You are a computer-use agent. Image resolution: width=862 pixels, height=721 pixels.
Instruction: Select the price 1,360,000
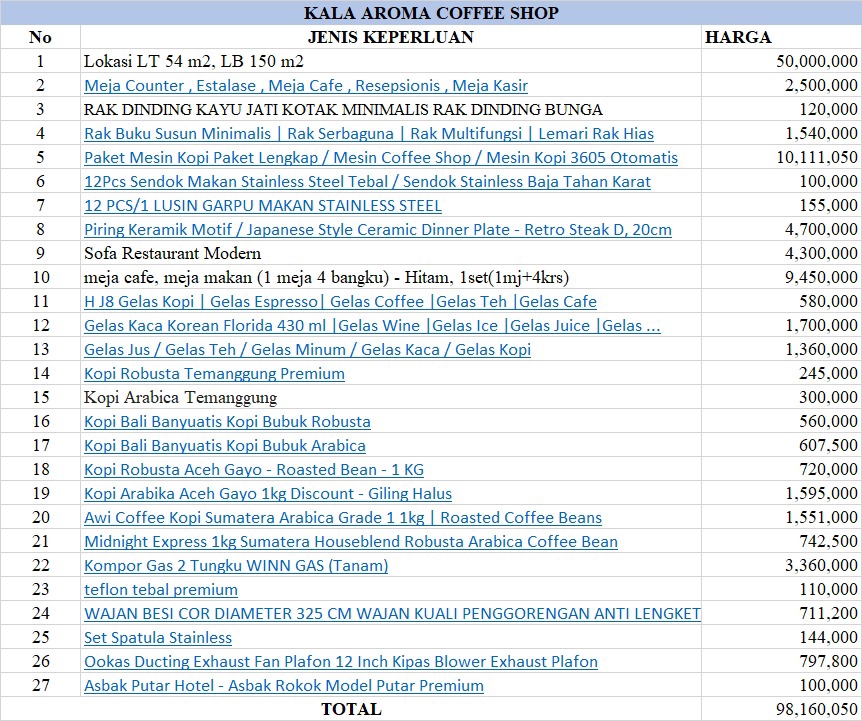(781, 350)
